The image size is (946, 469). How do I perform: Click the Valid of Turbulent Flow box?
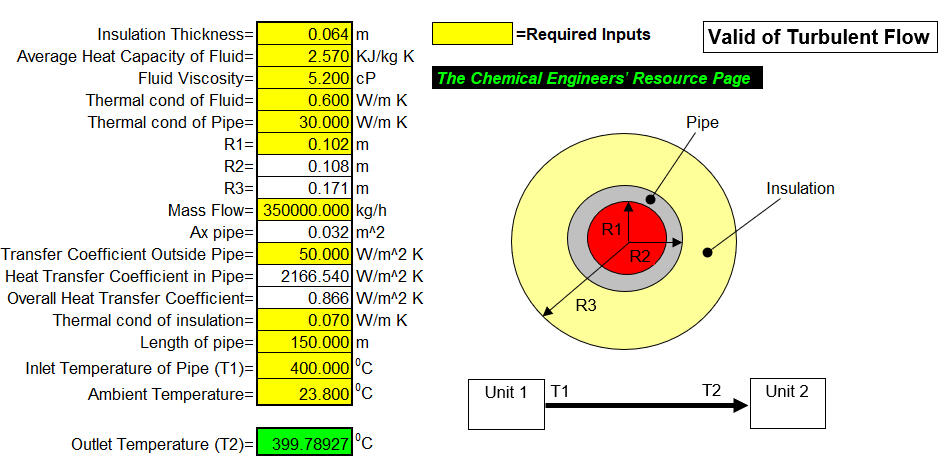click(820, 37)
